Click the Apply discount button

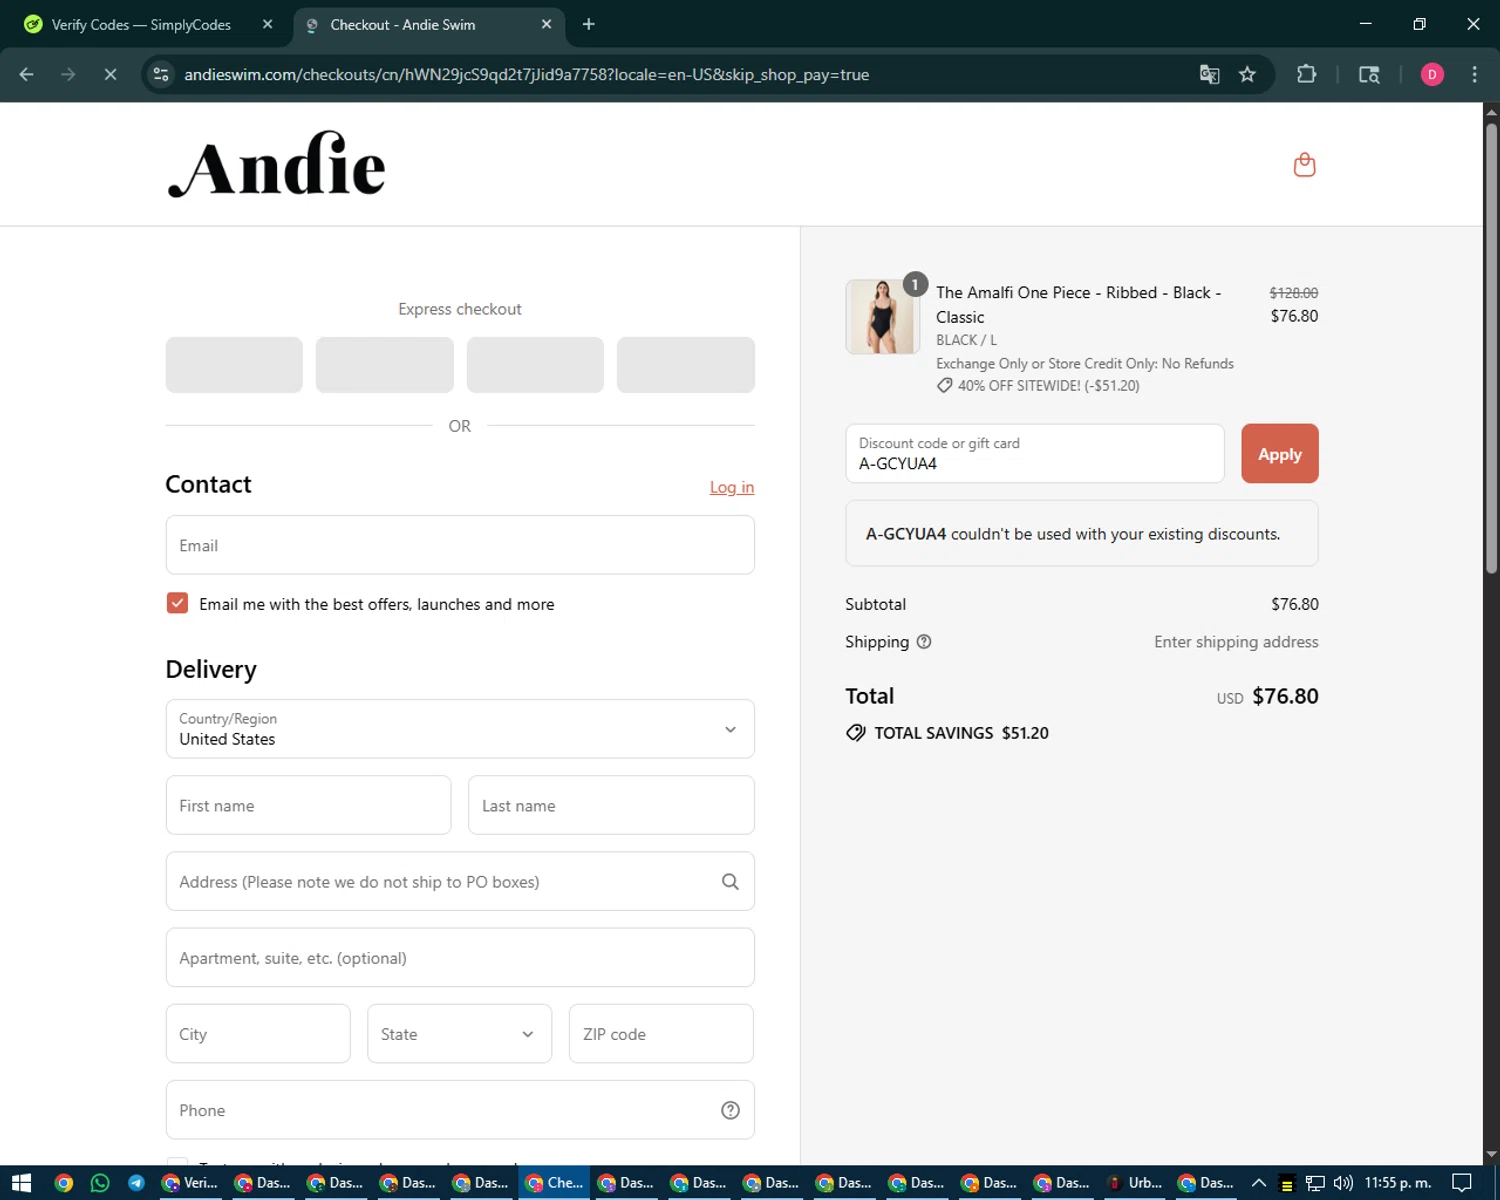(x=1280, y=454)
